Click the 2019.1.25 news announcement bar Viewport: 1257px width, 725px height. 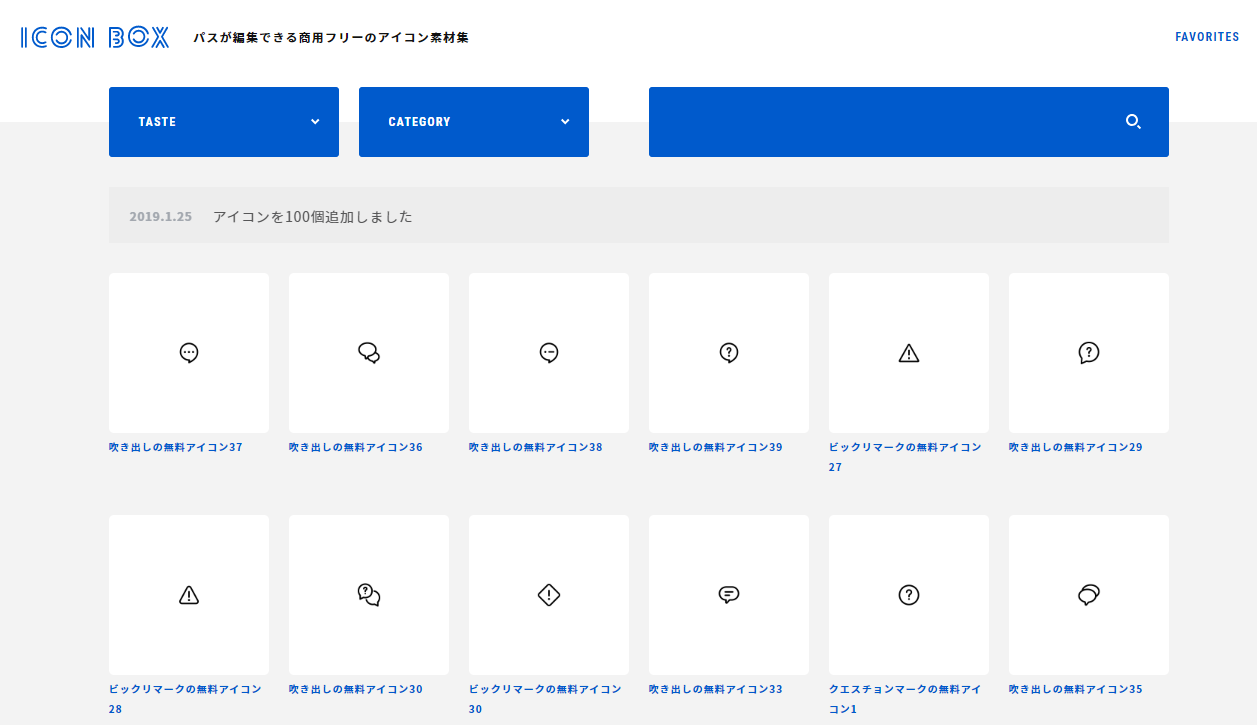click(x=638, y=216)
